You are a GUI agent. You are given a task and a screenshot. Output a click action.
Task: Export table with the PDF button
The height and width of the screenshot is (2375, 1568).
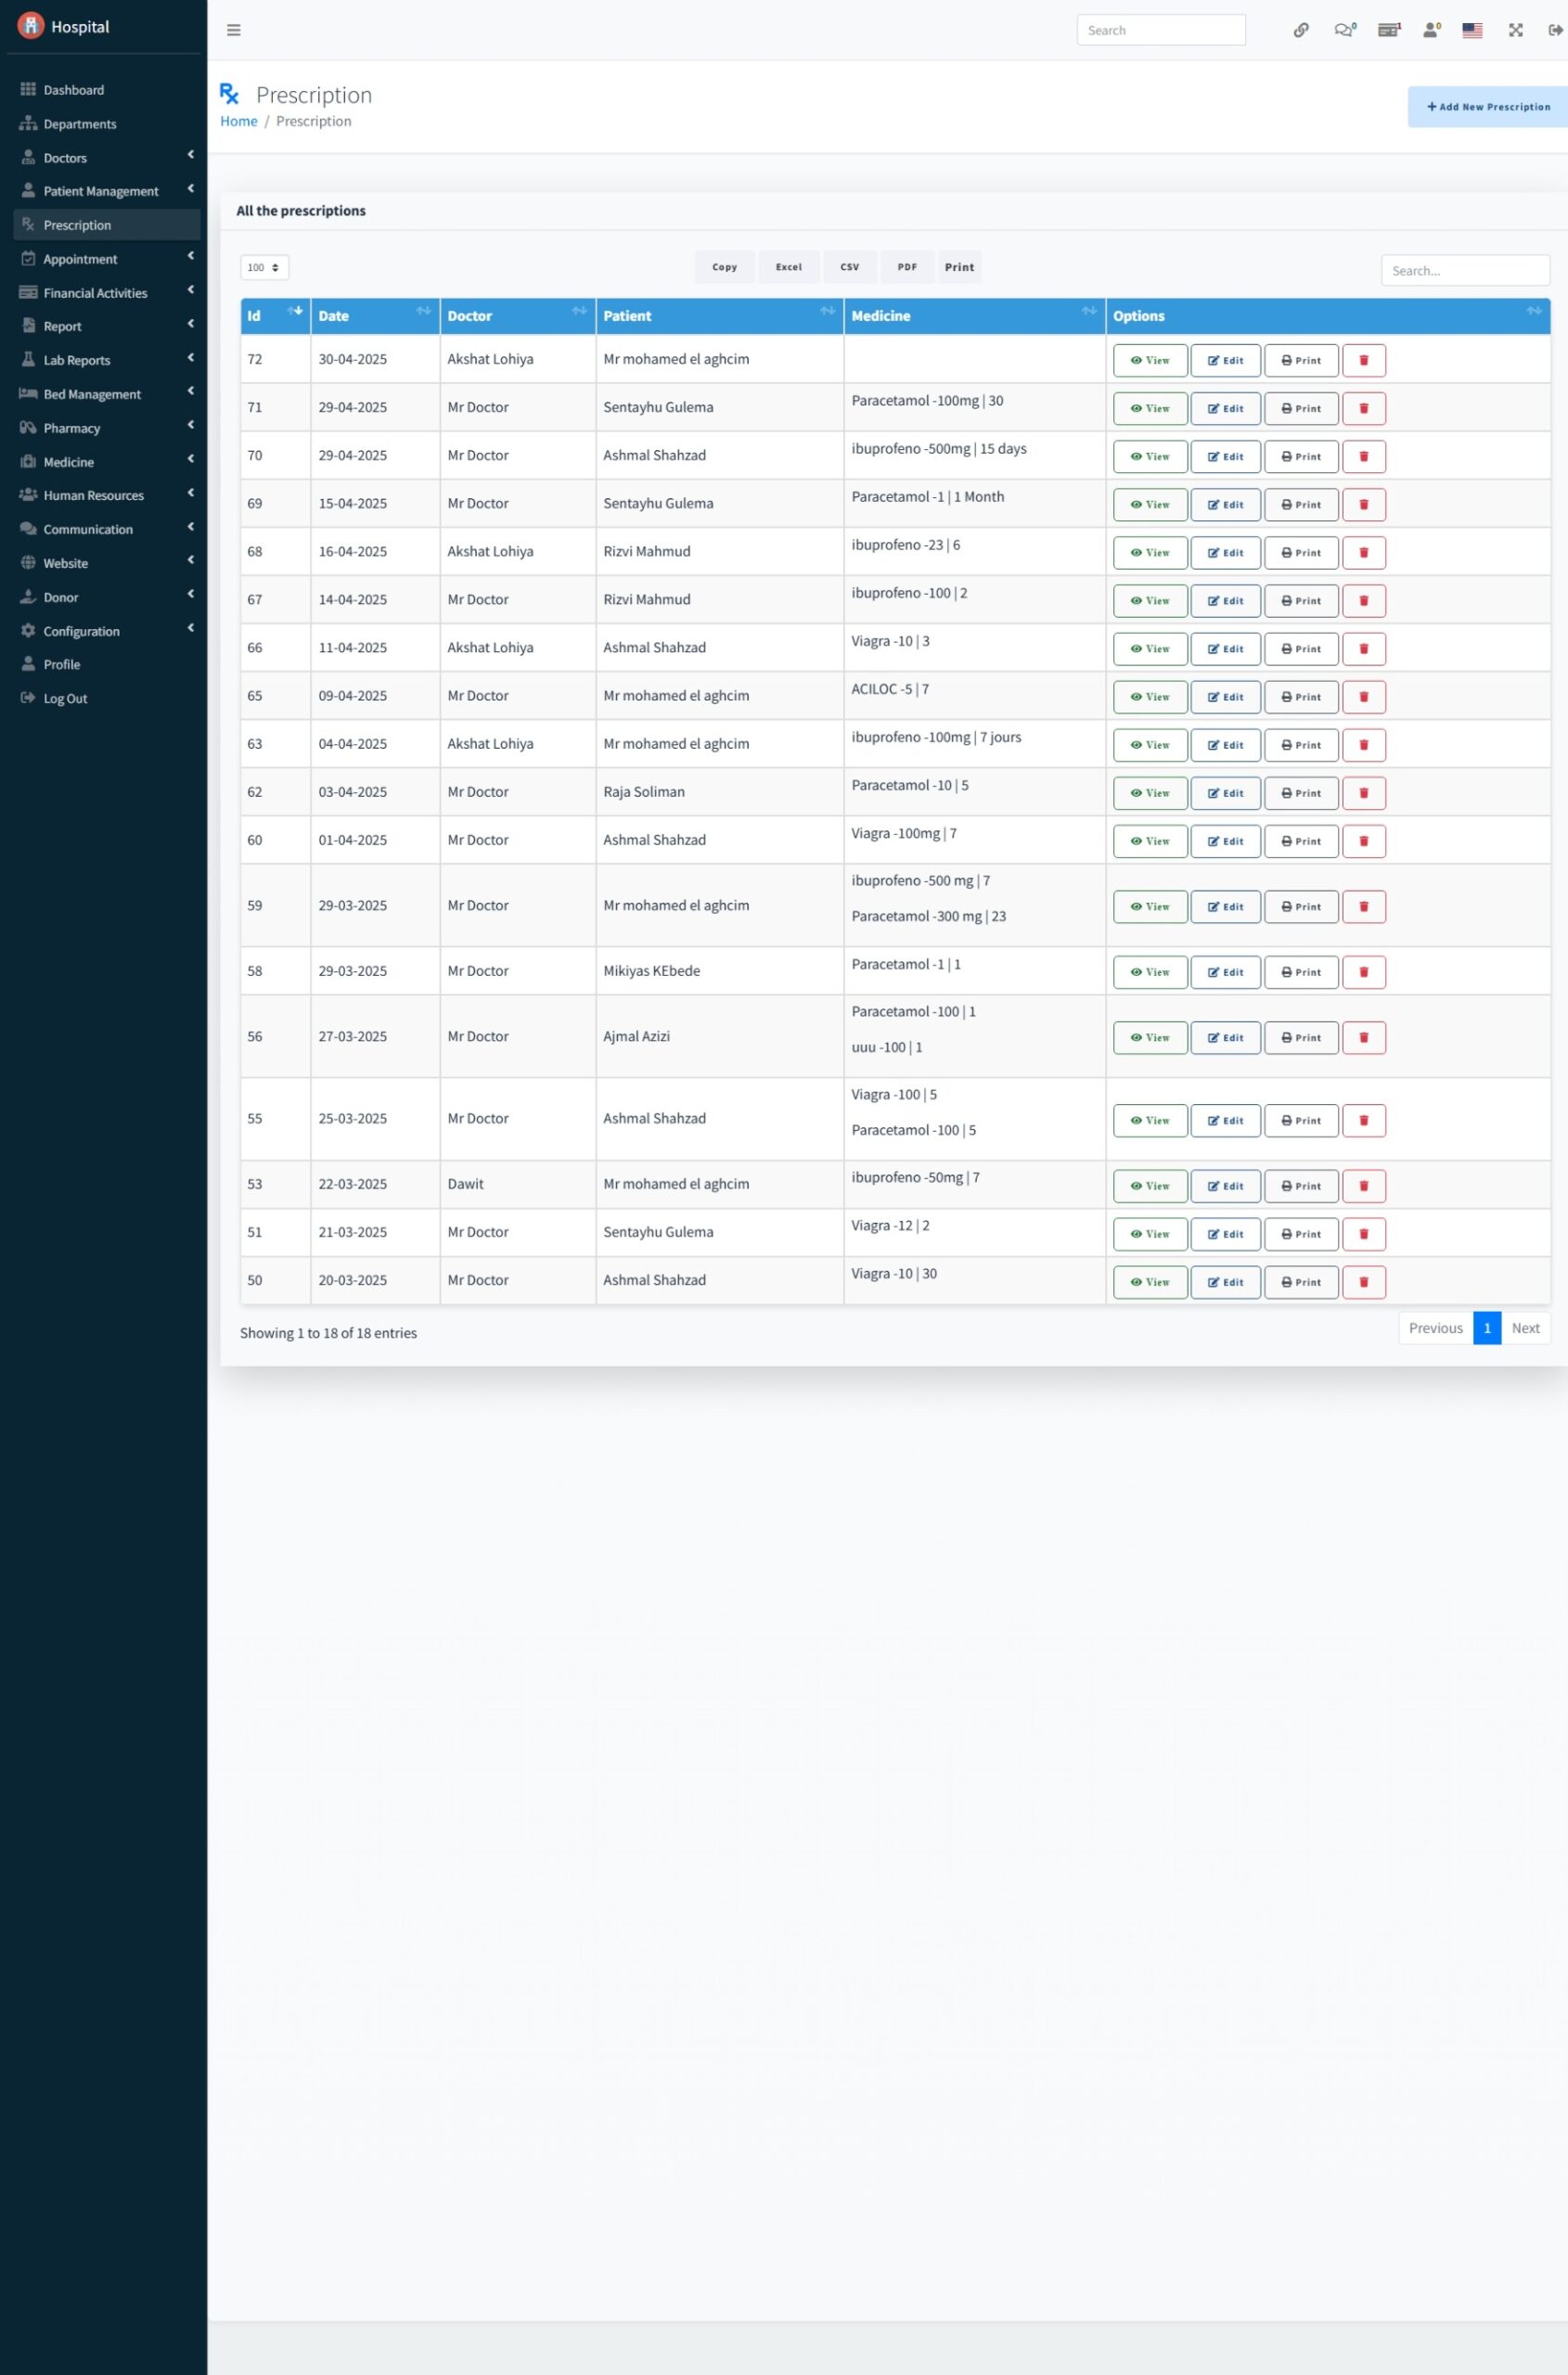pos(907,267)
